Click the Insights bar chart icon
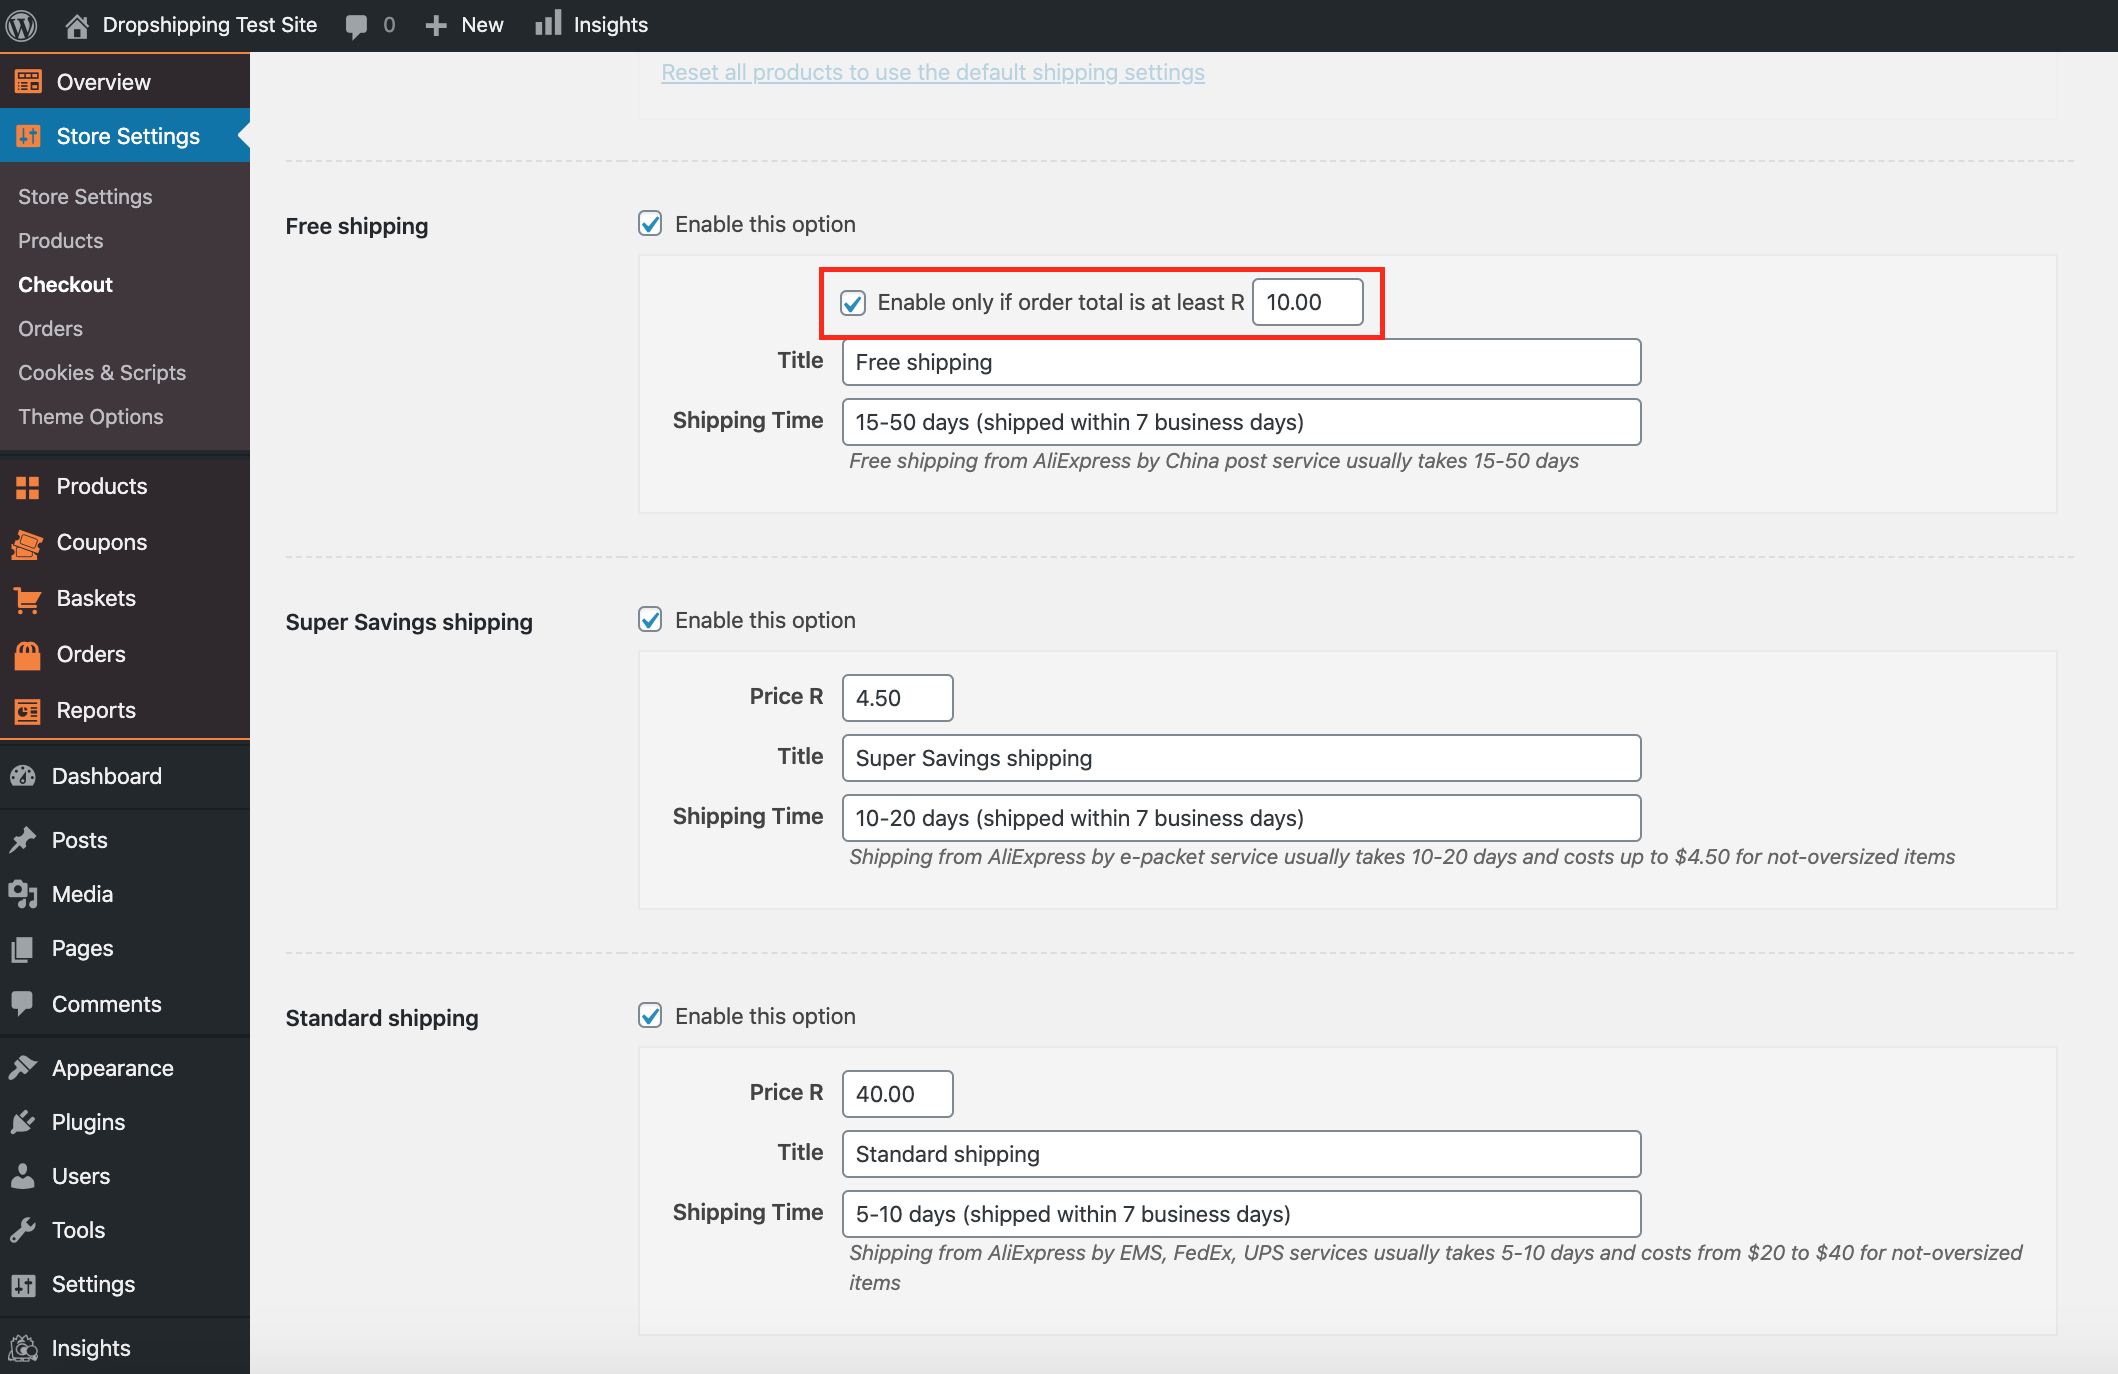Image resolution: width=2118 pixels, height=1374 pixels. tap(548, 24)
